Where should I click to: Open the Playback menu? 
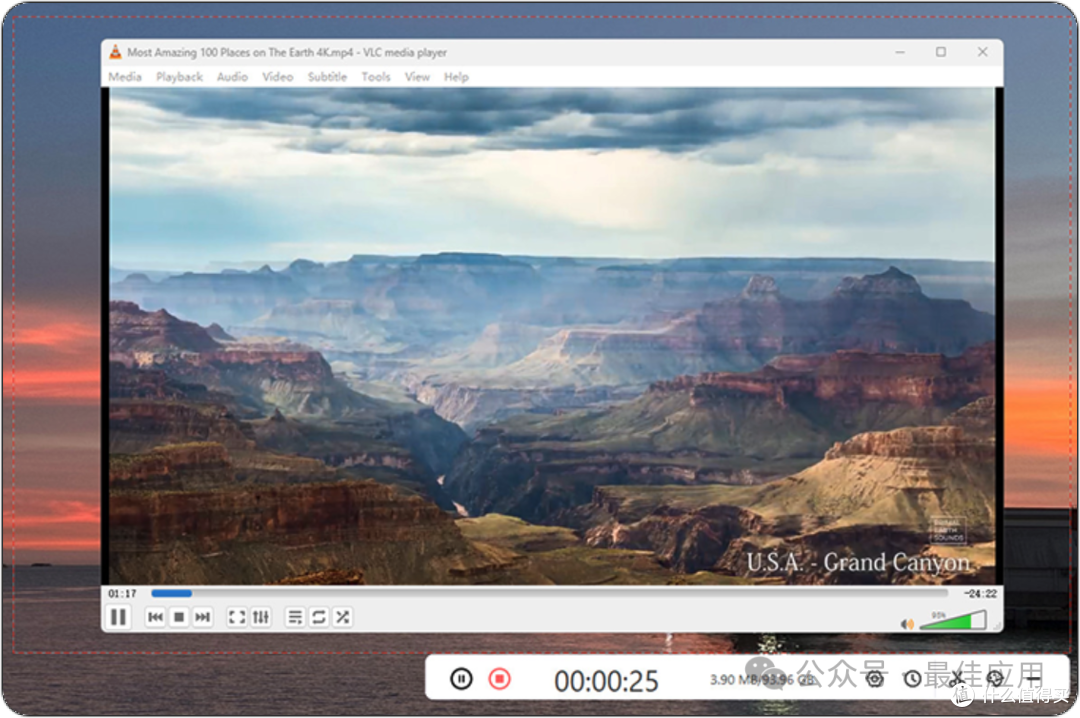179,77
